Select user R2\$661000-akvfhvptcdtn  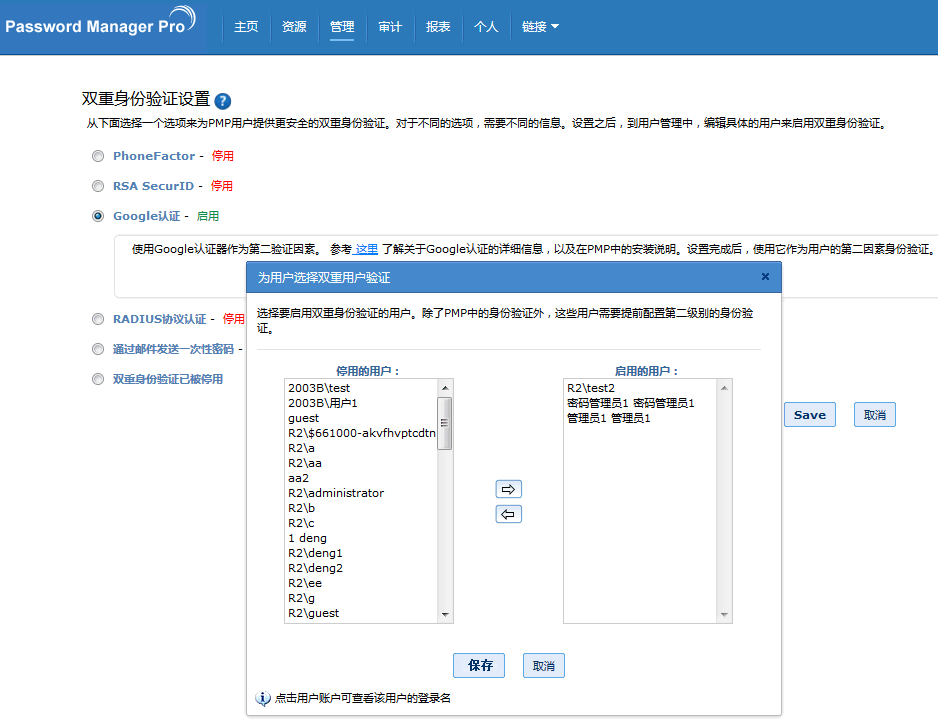click(361, 432)
